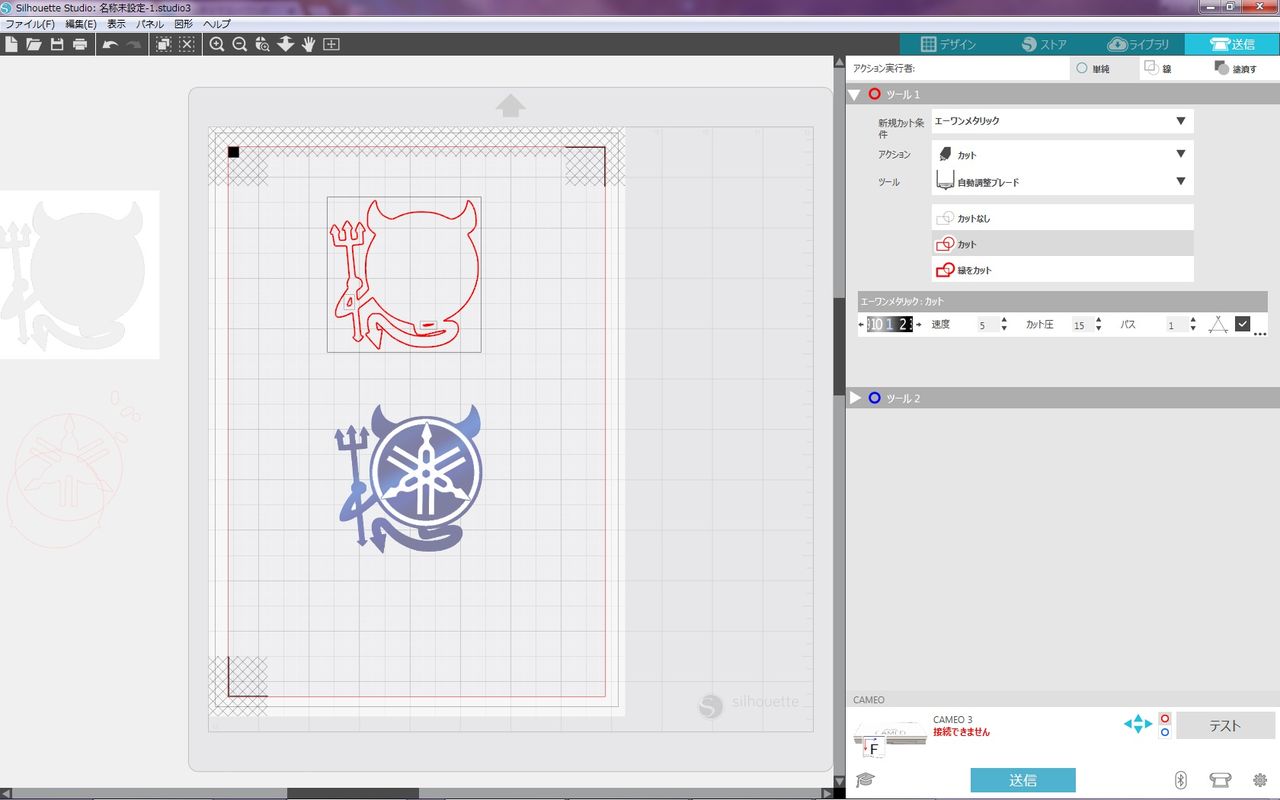Open the 新規カット条件 material dropdown
This screenshot has width=1280, height=800.
click(x=1062, y=121)
